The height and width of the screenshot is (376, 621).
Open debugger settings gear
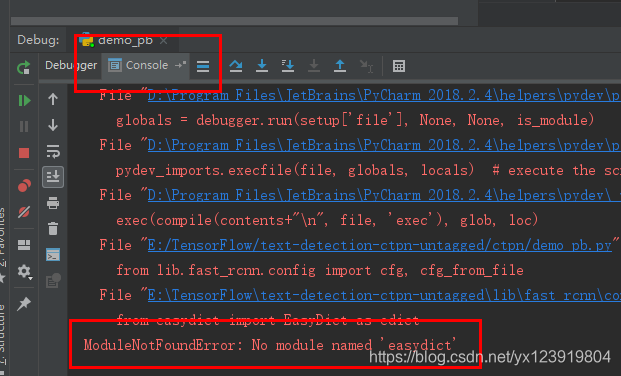click(x=24, y=271)
